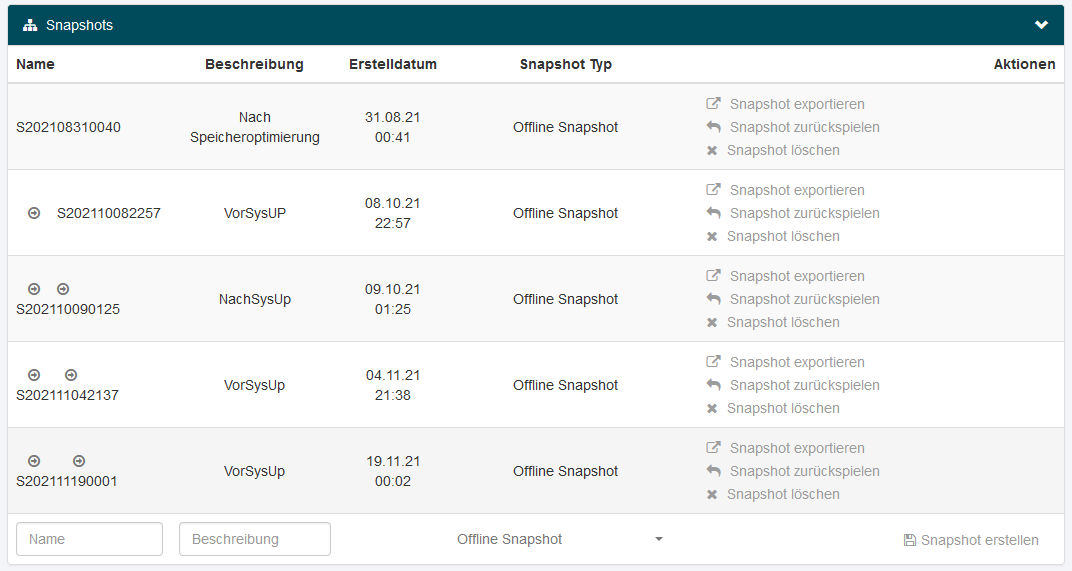
Task: Click the Erstelldatum column header
Action: (393, 64)
